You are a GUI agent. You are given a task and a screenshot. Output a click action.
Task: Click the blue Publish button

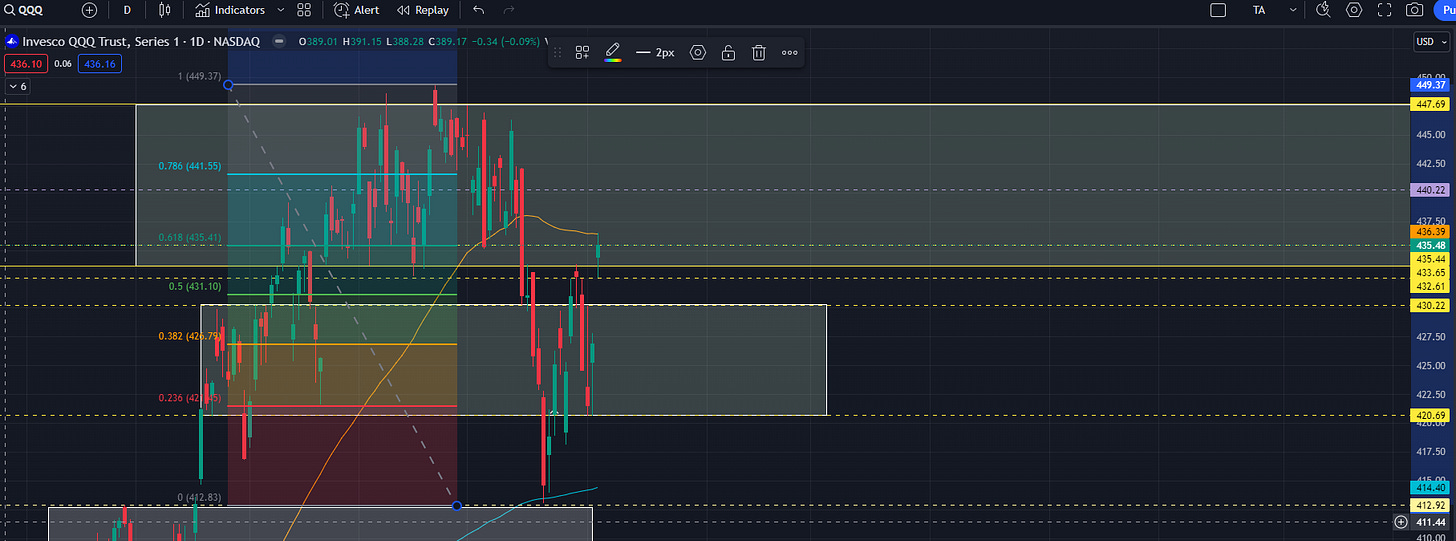coord(1445,10)
